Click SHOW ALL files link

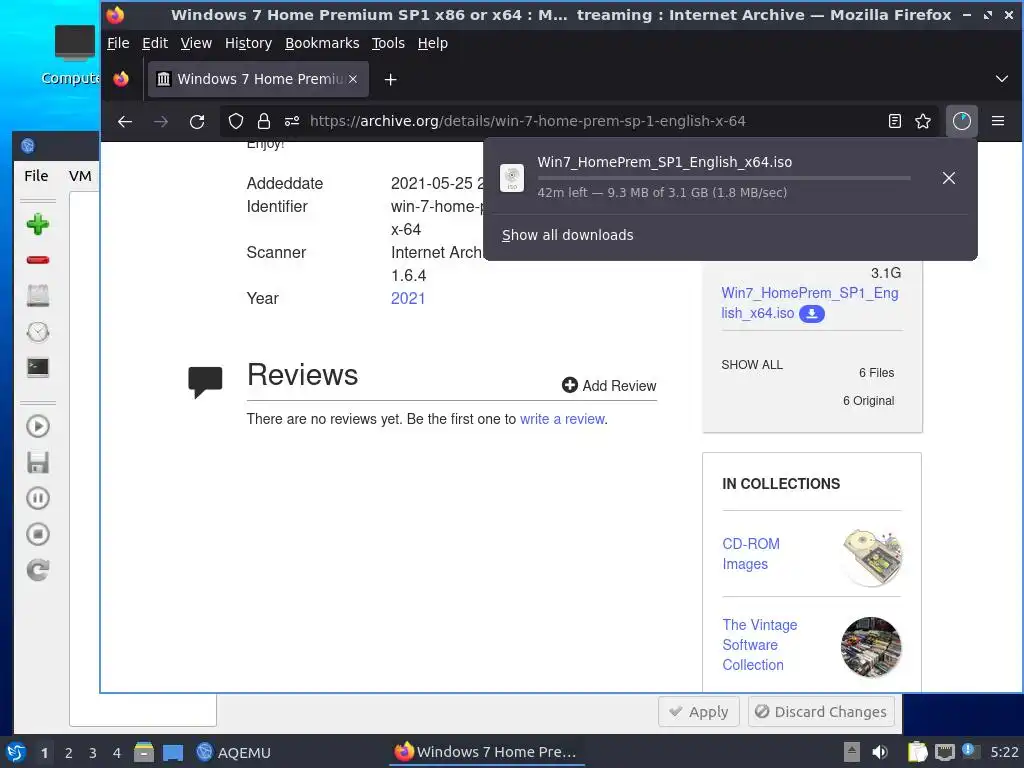(x=752, y=365)
